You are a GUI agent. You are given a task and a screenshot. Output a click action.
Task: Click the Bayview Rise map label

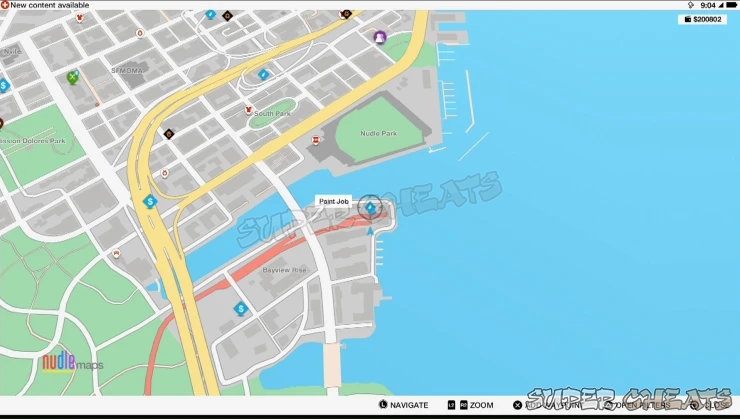[x=285, y=270]
